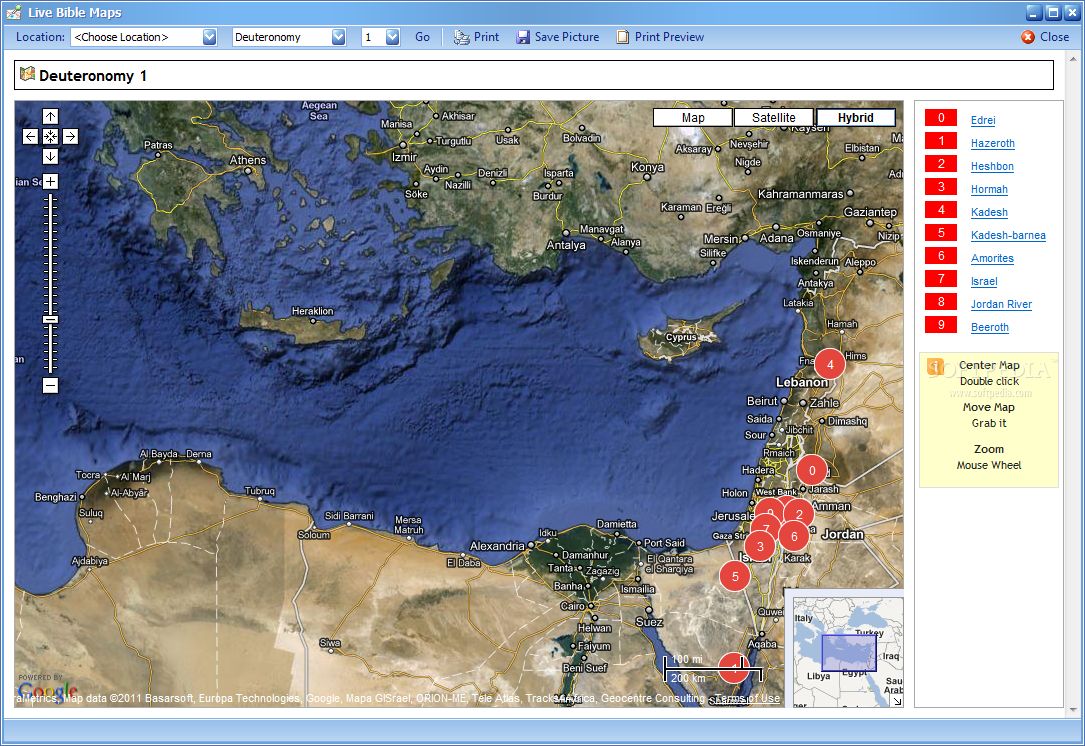This screenshot has width=1085, height=746.
Task: Click the scrollbar down arrow
Action: point(1073,711)
